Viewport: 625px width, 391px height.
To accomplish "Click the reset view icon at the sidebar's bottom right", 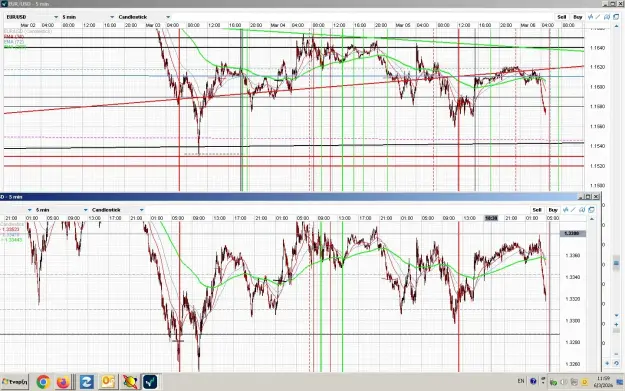I will tap(616, 363).
